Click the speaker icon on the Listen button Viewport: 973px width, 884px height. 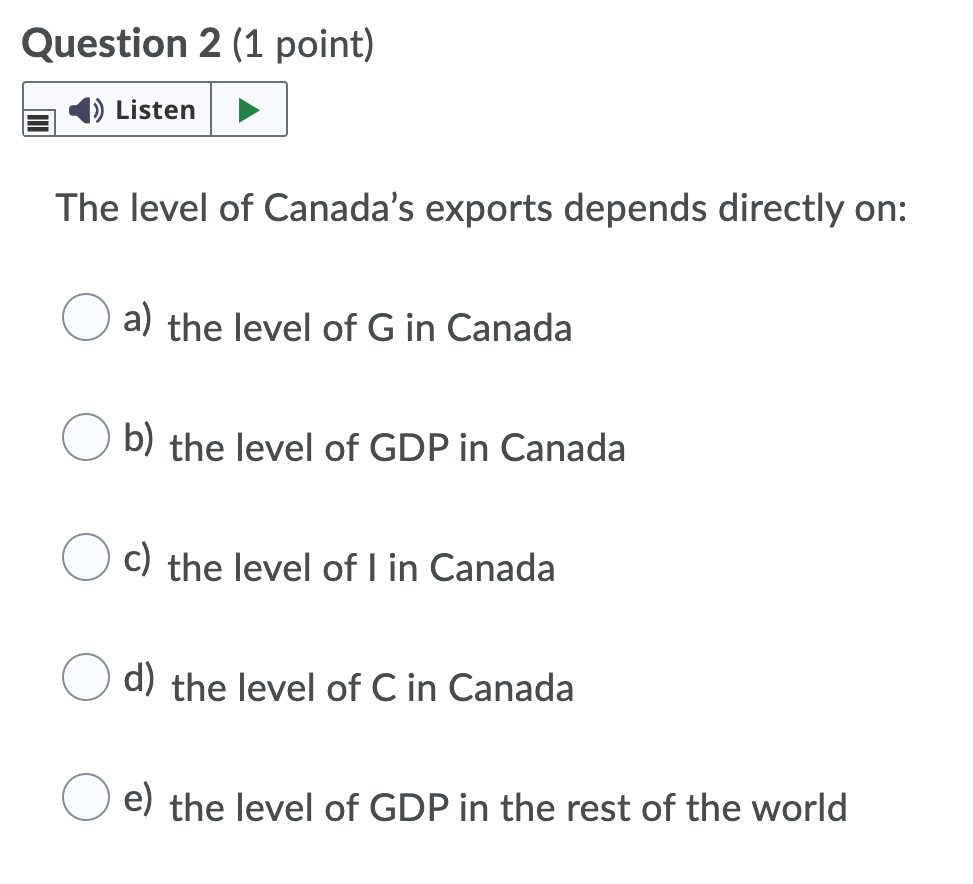84,109
